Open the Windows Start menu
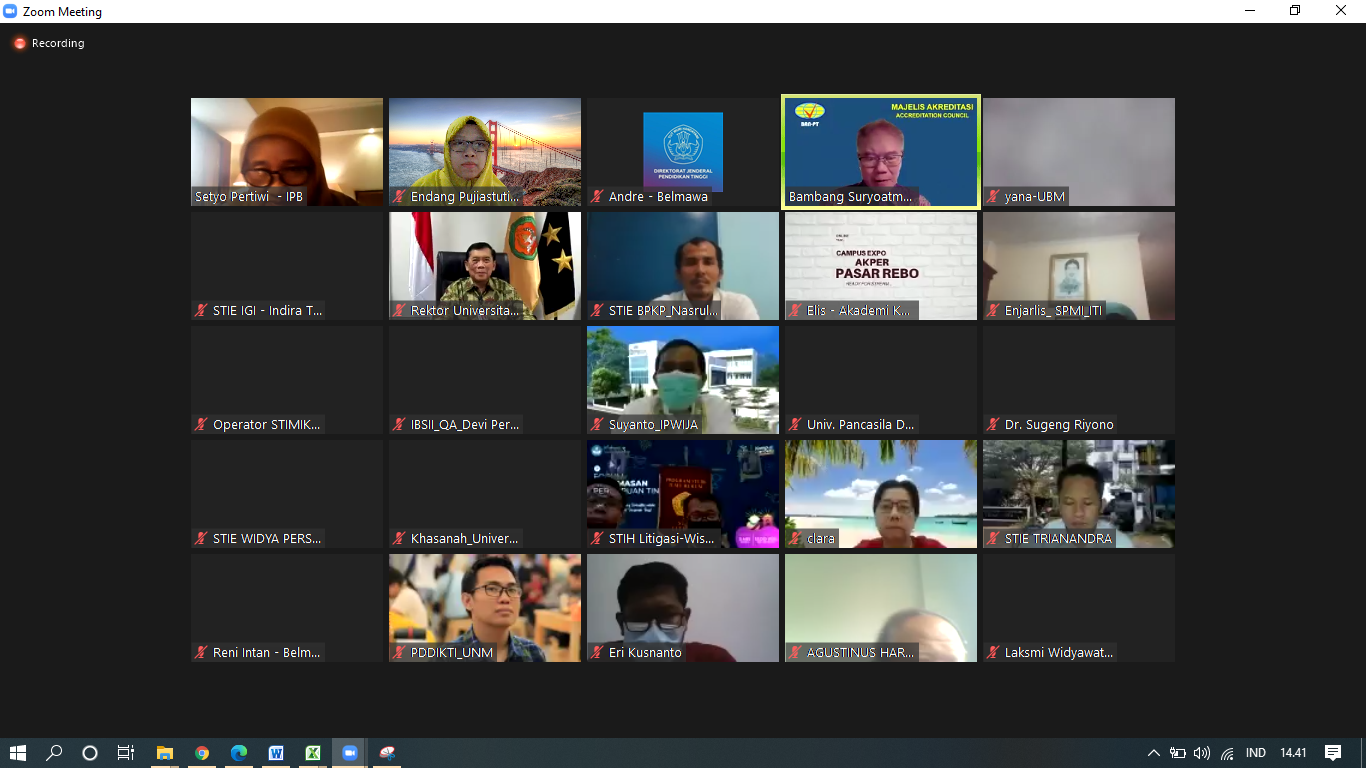 click(x=18, y=753)
